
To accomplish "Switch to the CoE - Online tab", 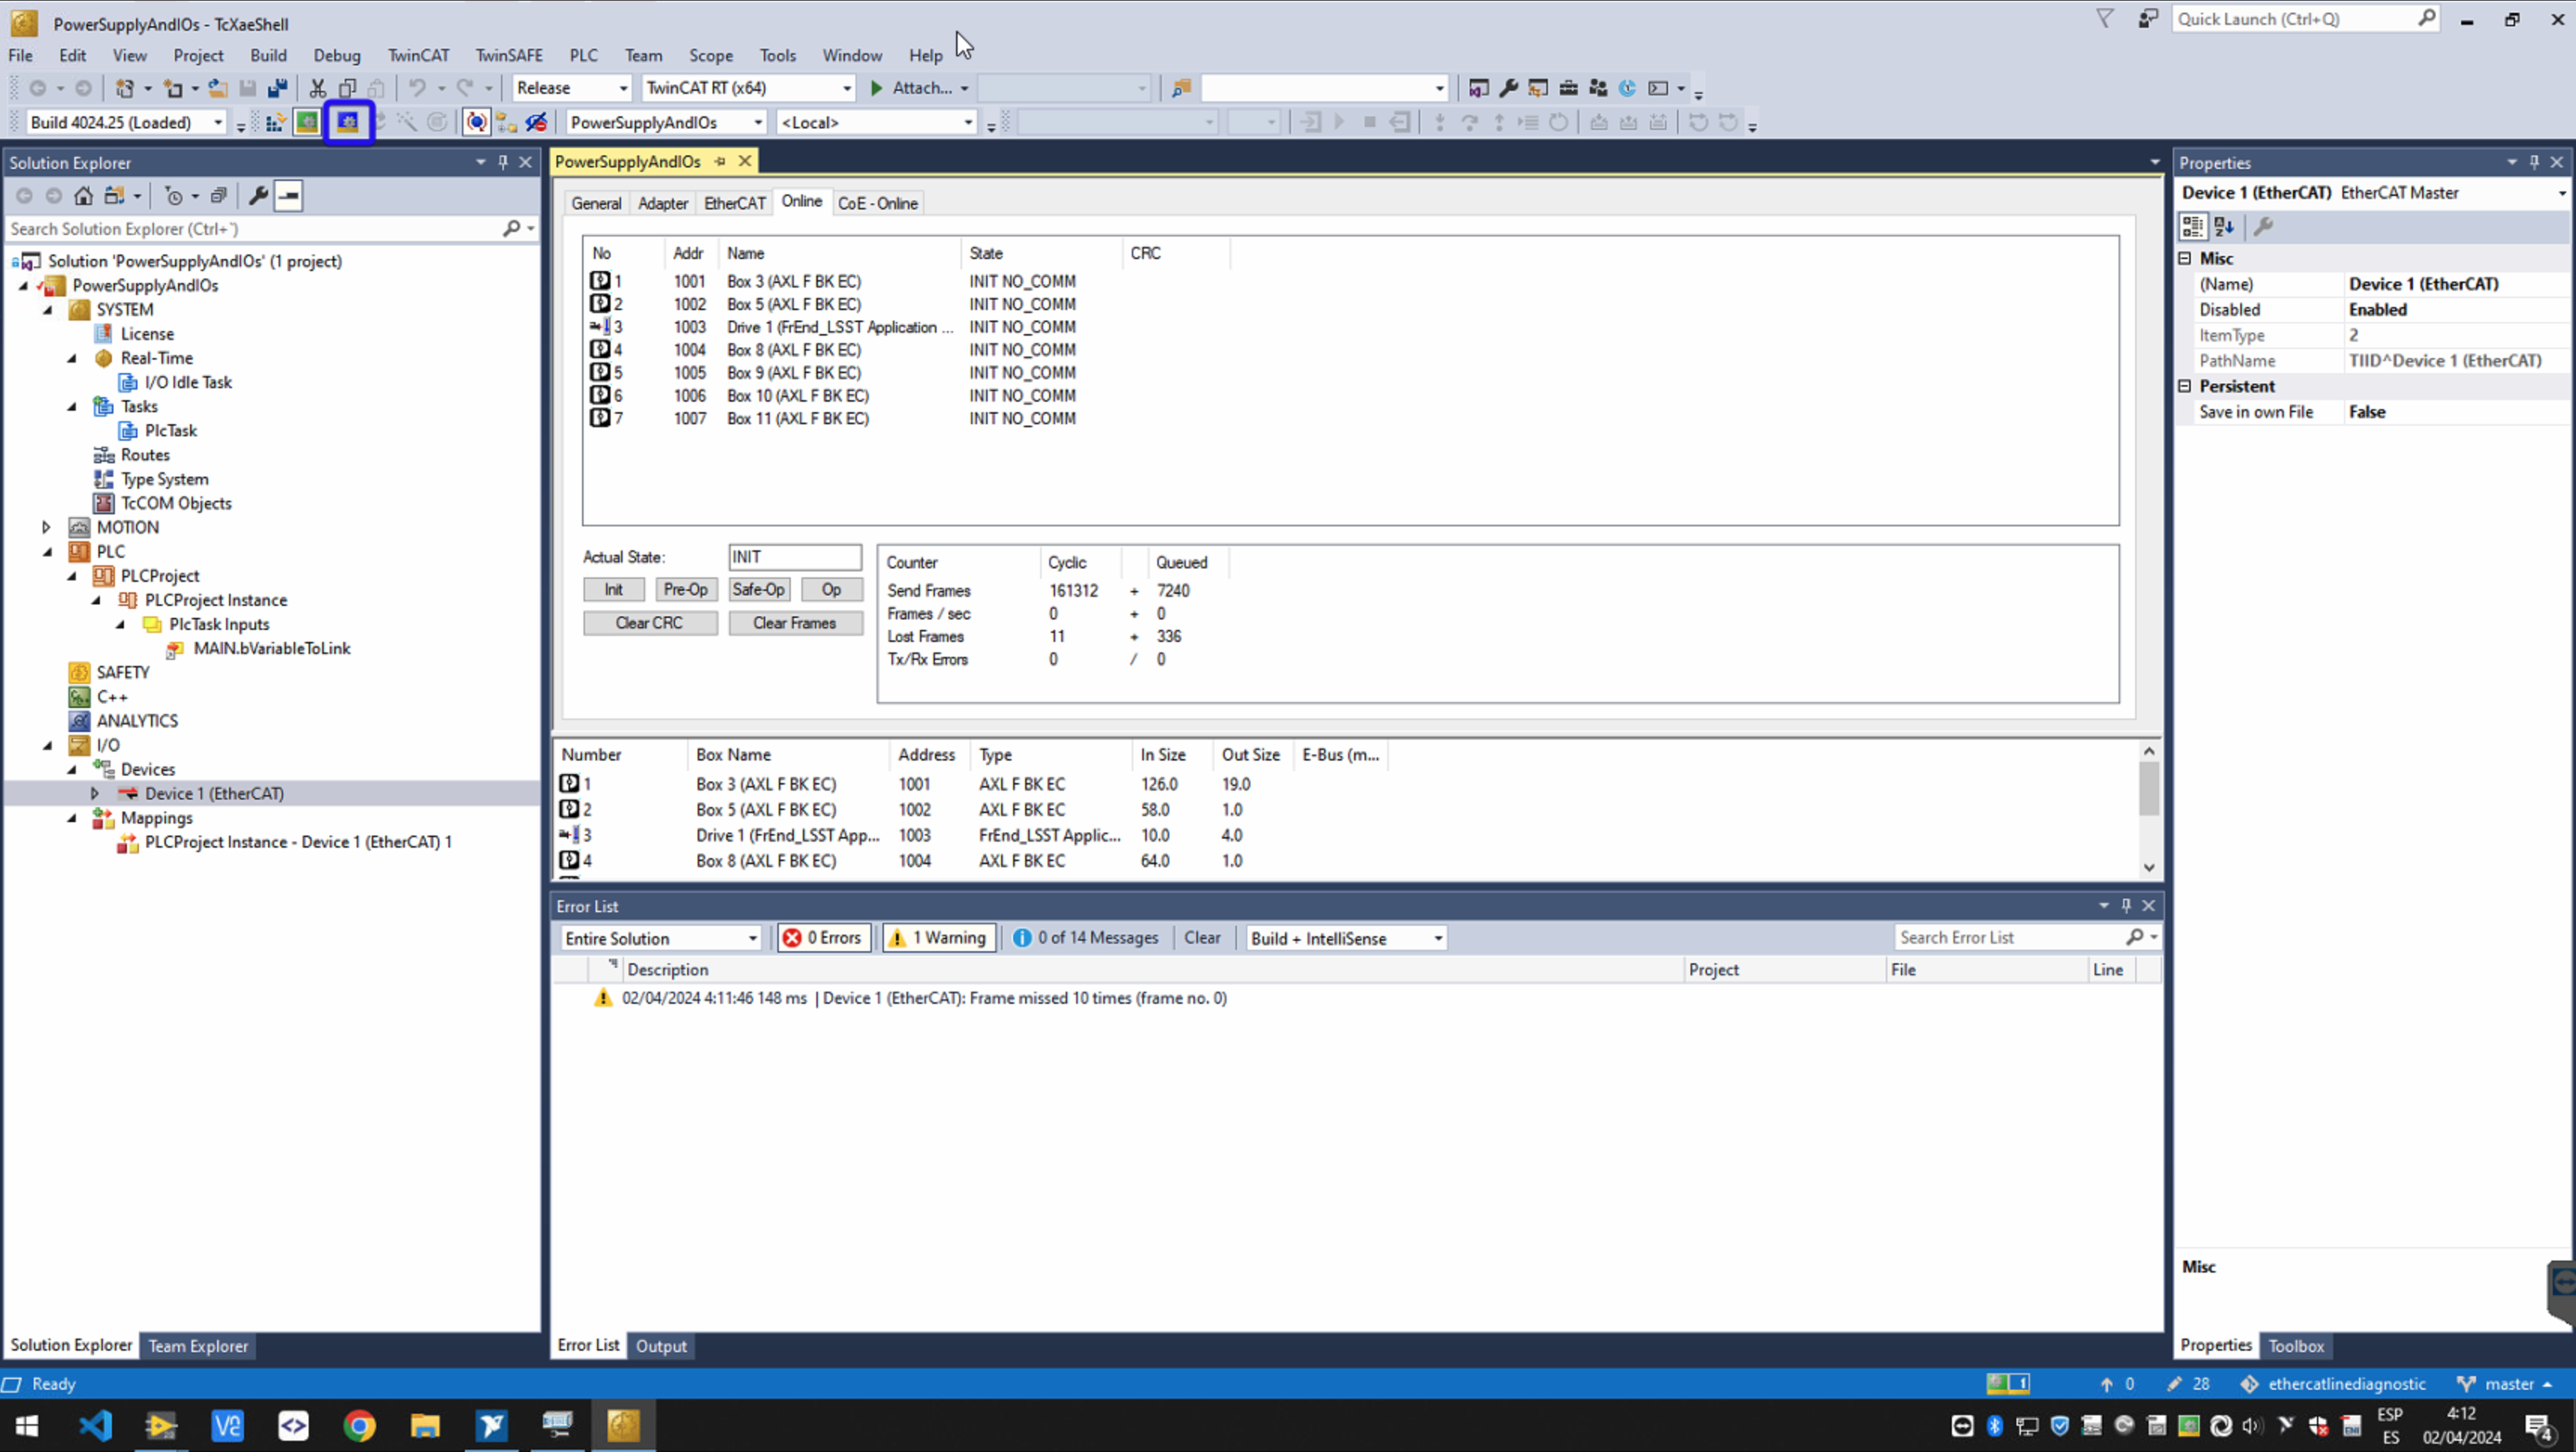I will [877, 203].
